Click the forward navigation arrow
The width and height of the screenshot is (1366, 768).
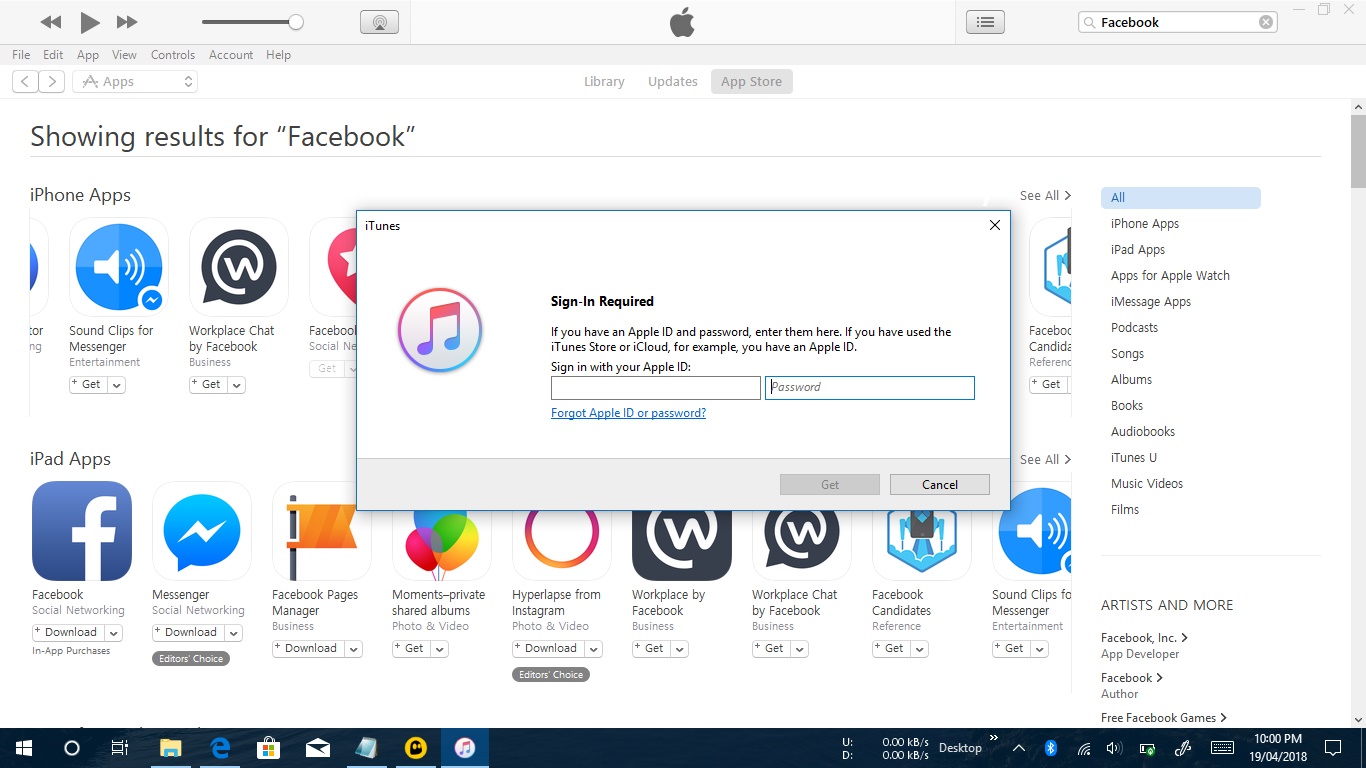click(52, 82)
